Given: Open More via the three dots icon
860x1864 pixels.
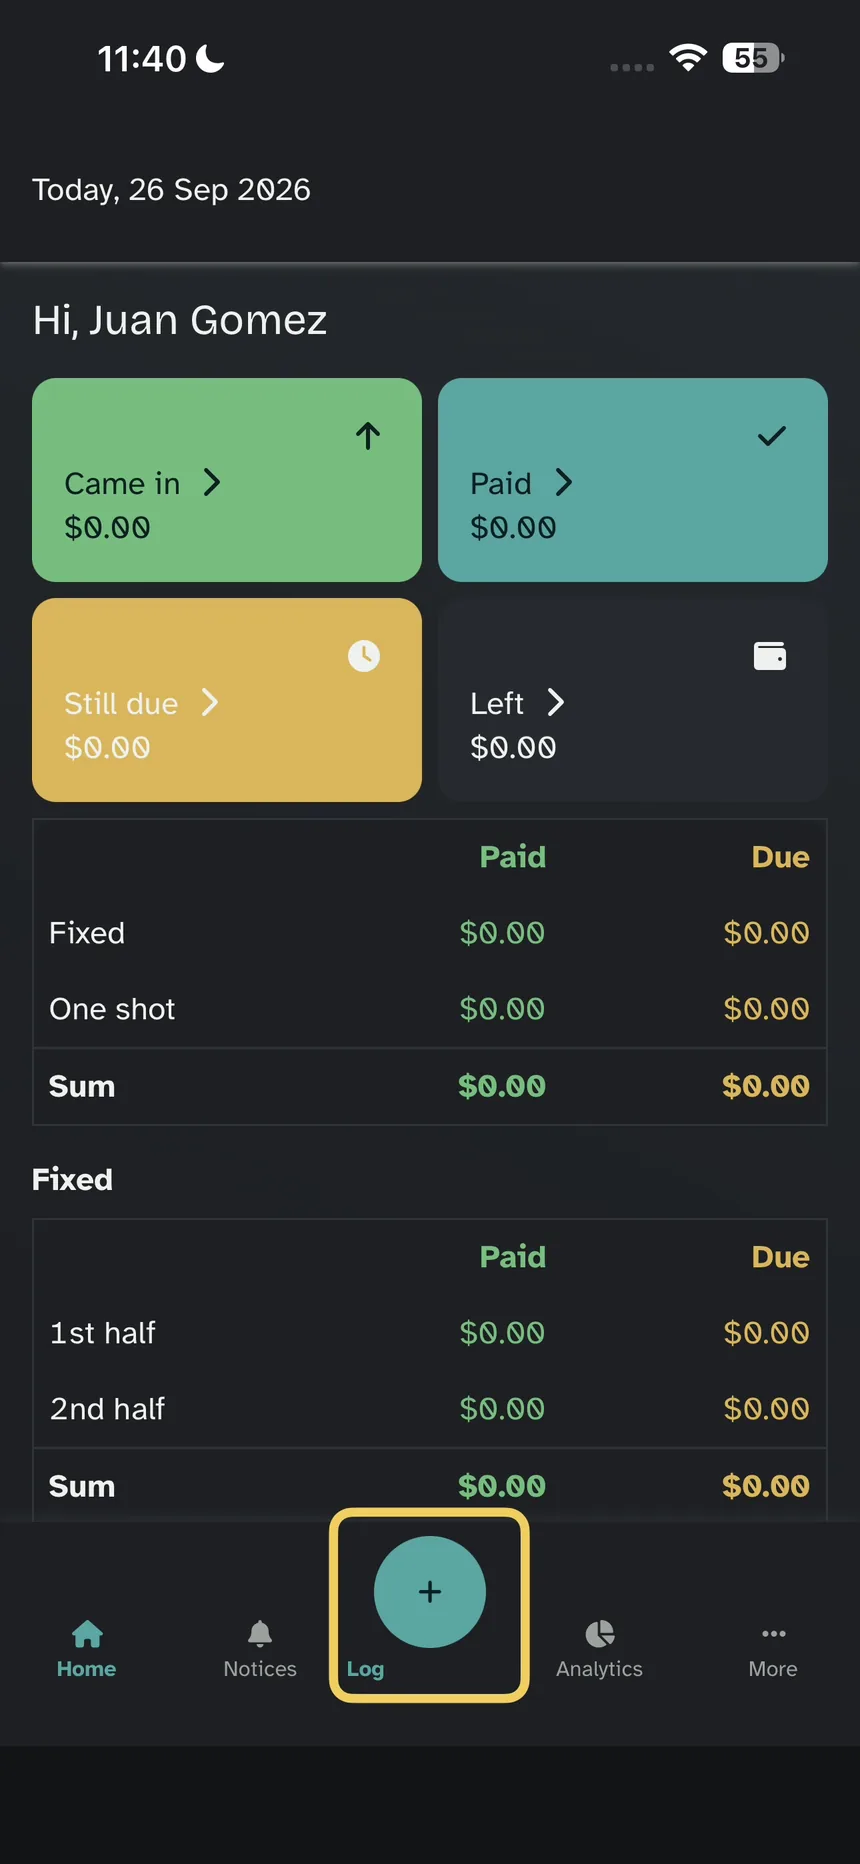Looking at the screenshot, I should point(773,1634).
